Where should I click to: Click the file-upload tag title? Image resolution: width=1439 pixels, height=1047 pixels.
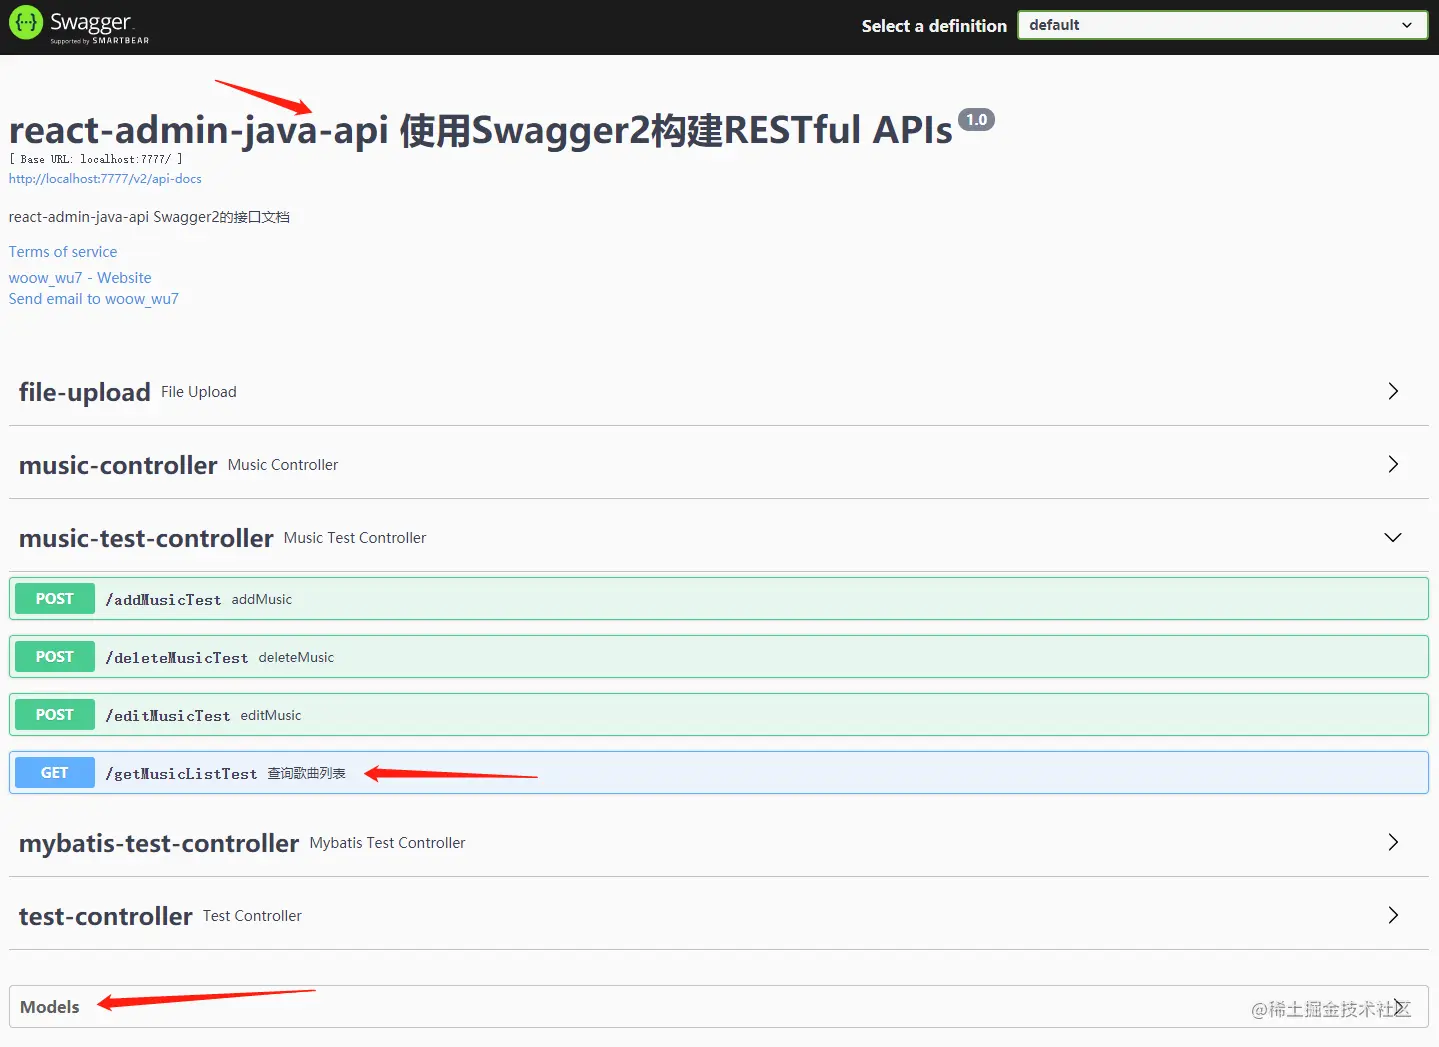pyautogui.click(x=85, y=392)
